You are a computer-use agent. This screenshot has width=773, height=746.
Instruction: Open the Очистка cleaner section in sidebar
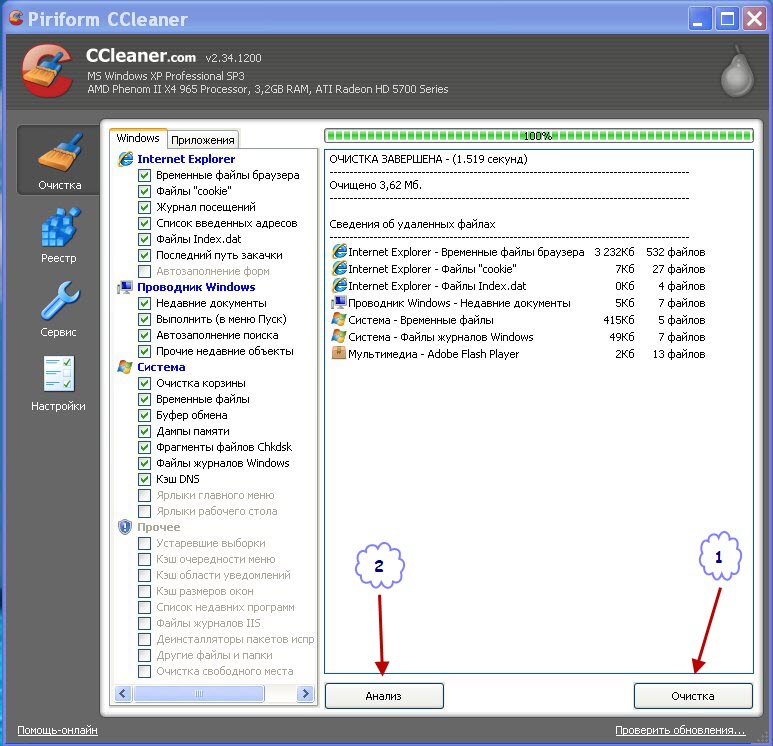click(59, 161)
